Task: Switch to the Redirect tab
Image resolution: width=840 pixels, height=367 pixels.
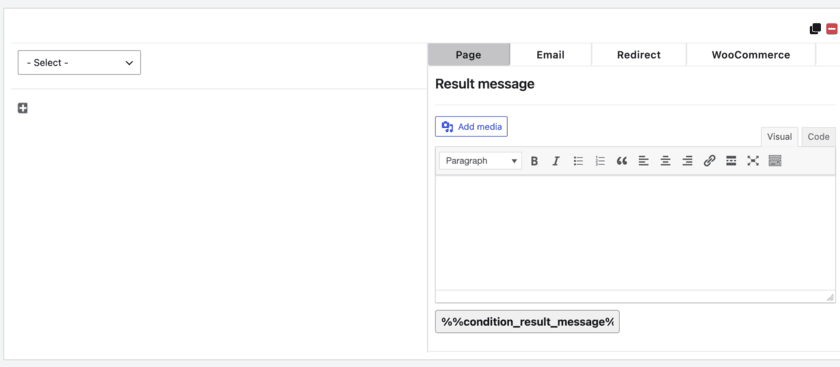Action: (x=639, y=55)
